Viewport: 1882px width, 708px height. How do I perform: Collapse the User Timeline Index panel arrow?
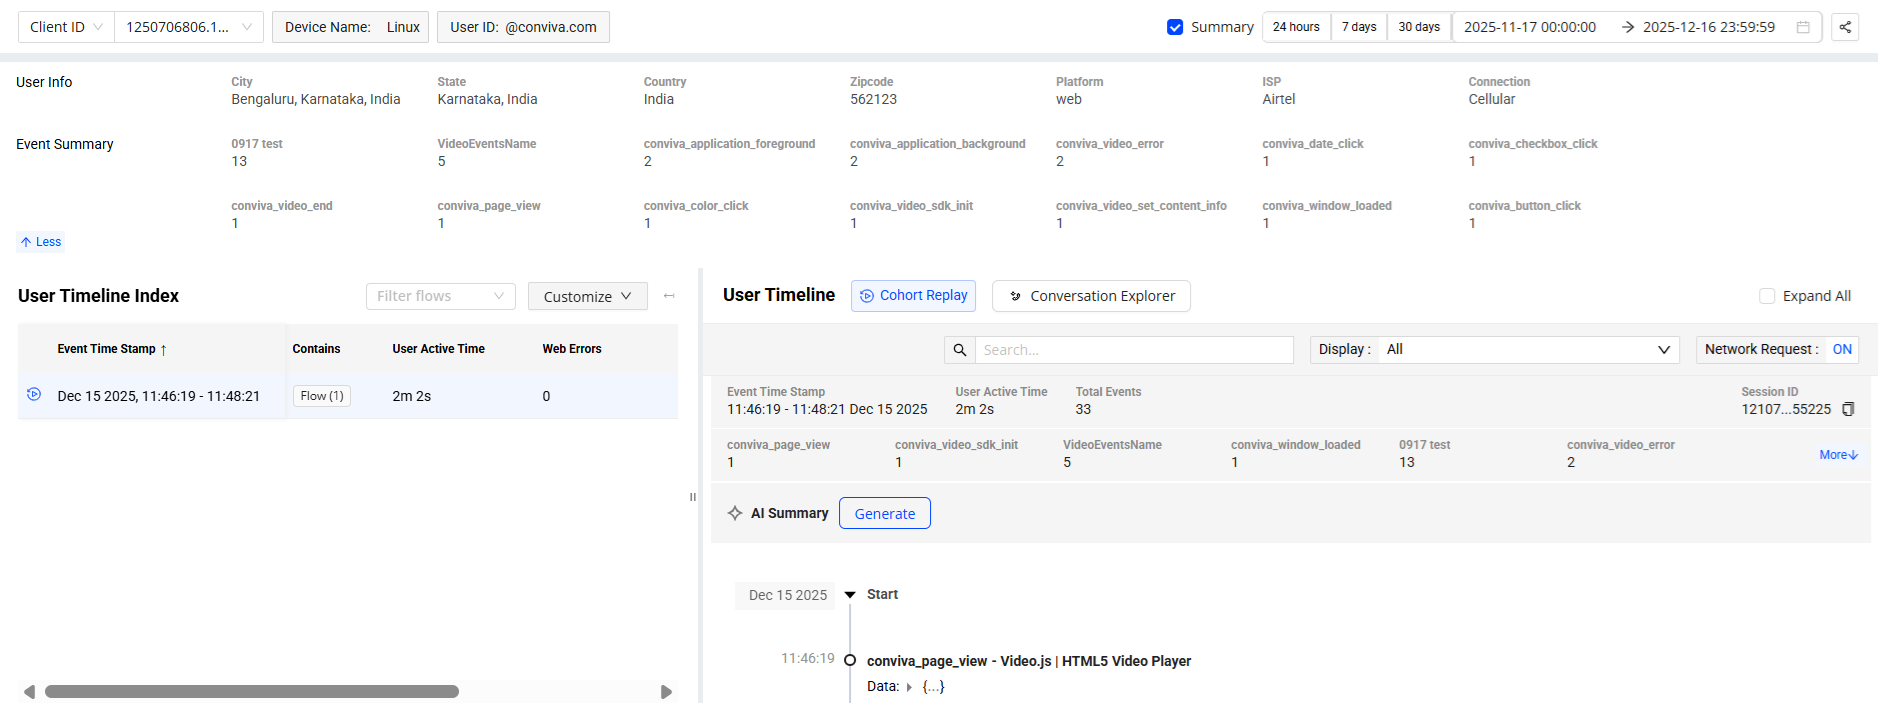point(669,296)
